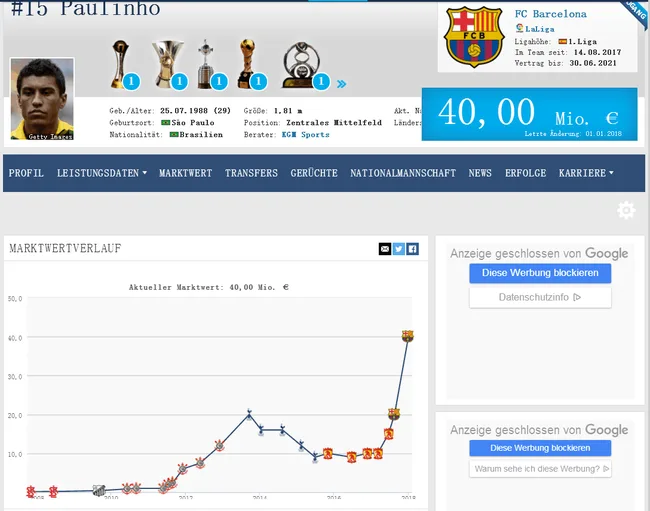Click Diese Werbung blockieren in top ad
650x511 pixels.
(x=540, y=273)
